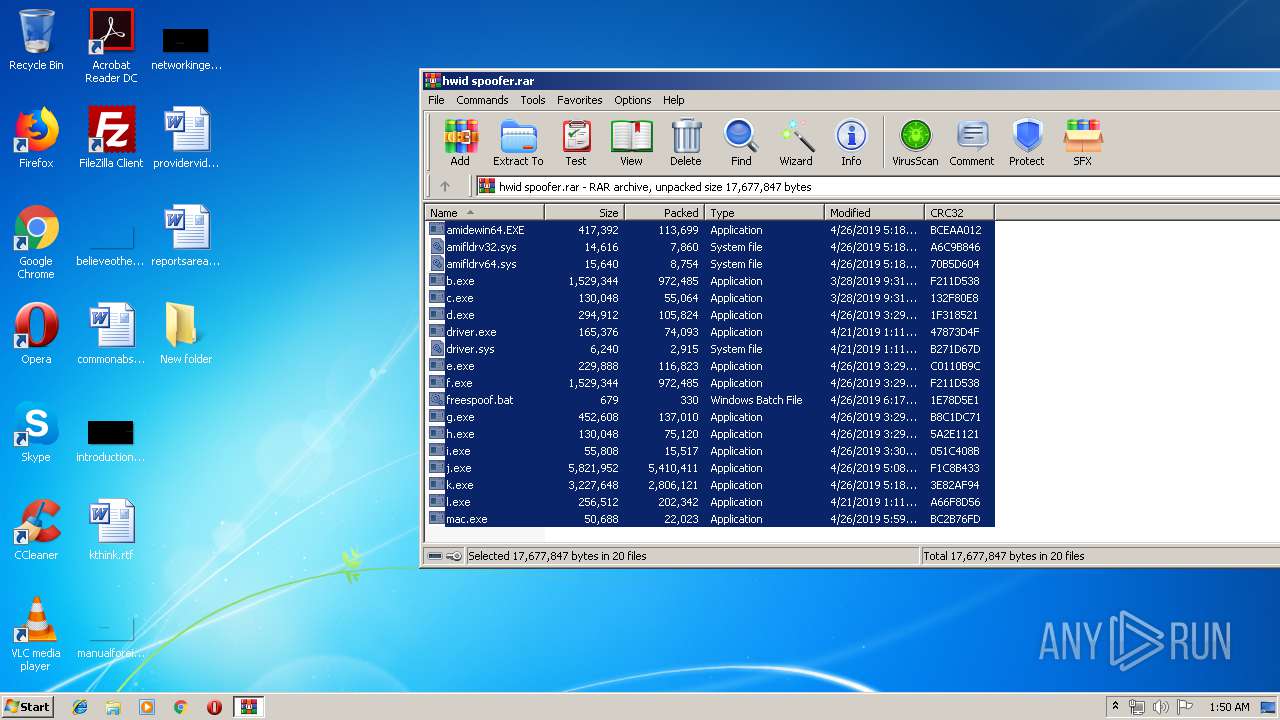Open the View toolbar icon
Viewport: 1280px width, 720px height.
point(631,142)
